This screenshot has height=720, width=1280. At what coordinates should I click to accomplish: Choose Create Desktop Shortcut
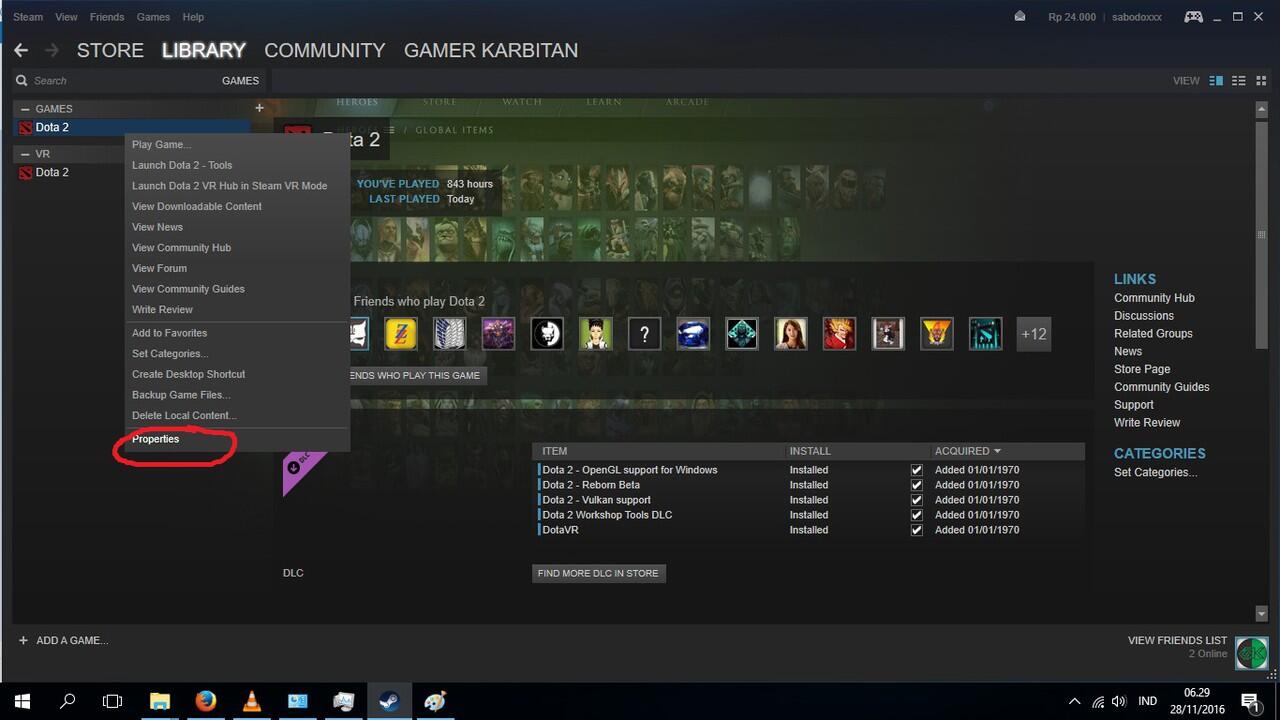[189, 374]
